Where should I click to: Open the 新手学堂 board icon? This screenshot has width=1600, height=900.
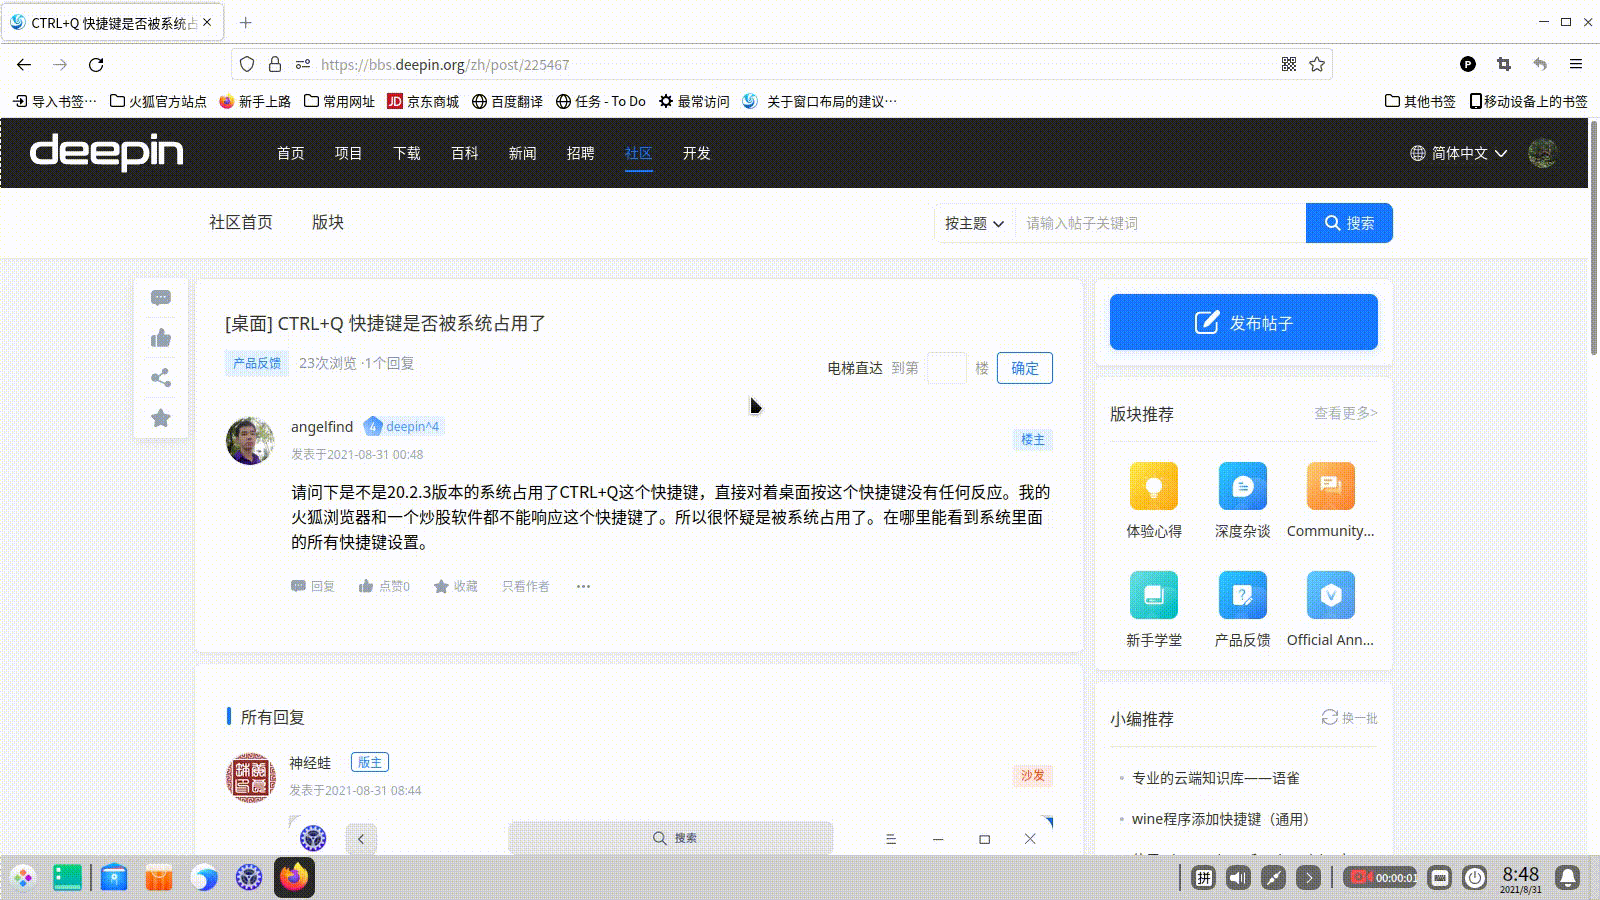tap(1153, 596)
